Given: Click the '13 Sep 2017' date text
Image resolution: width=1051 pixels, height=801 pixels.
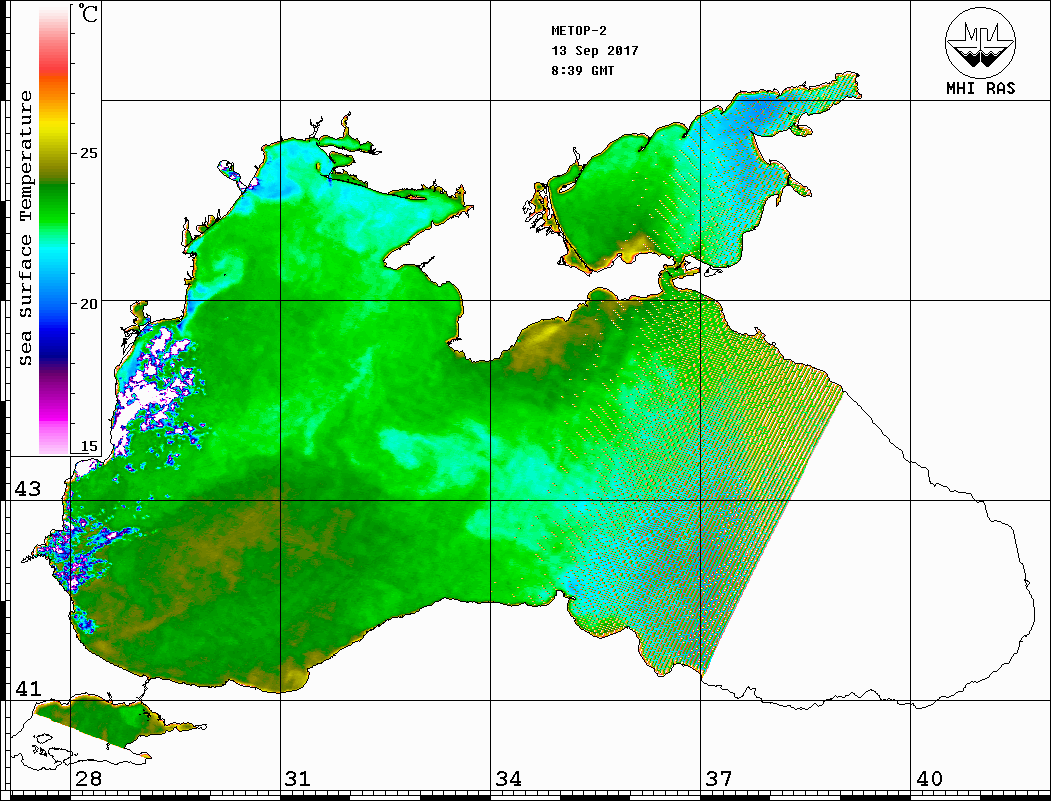Looking at the screenshot, I should (x=595, y=51).
